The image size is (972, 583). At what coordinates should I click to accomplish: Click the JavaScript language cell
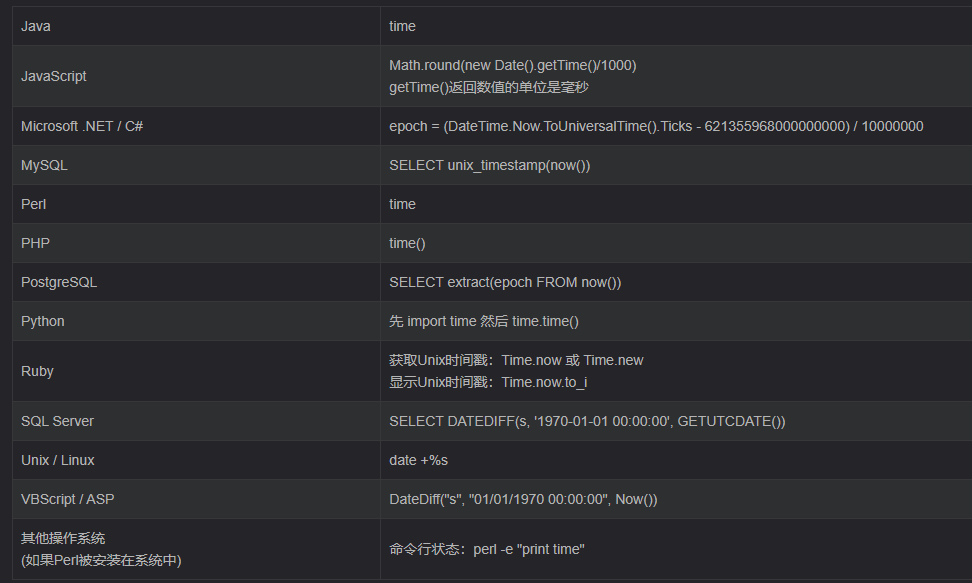(x=54, y=76)
